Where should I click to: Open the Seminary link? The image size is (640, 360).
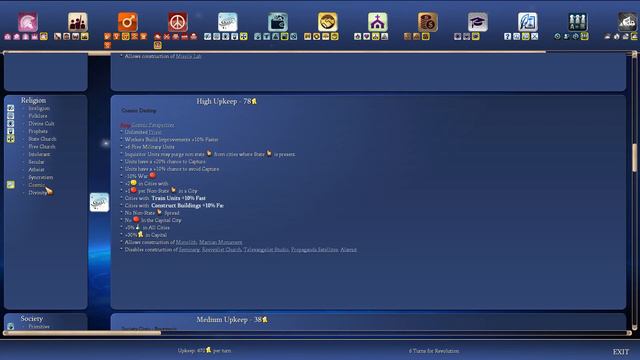(x=189, y=250)
